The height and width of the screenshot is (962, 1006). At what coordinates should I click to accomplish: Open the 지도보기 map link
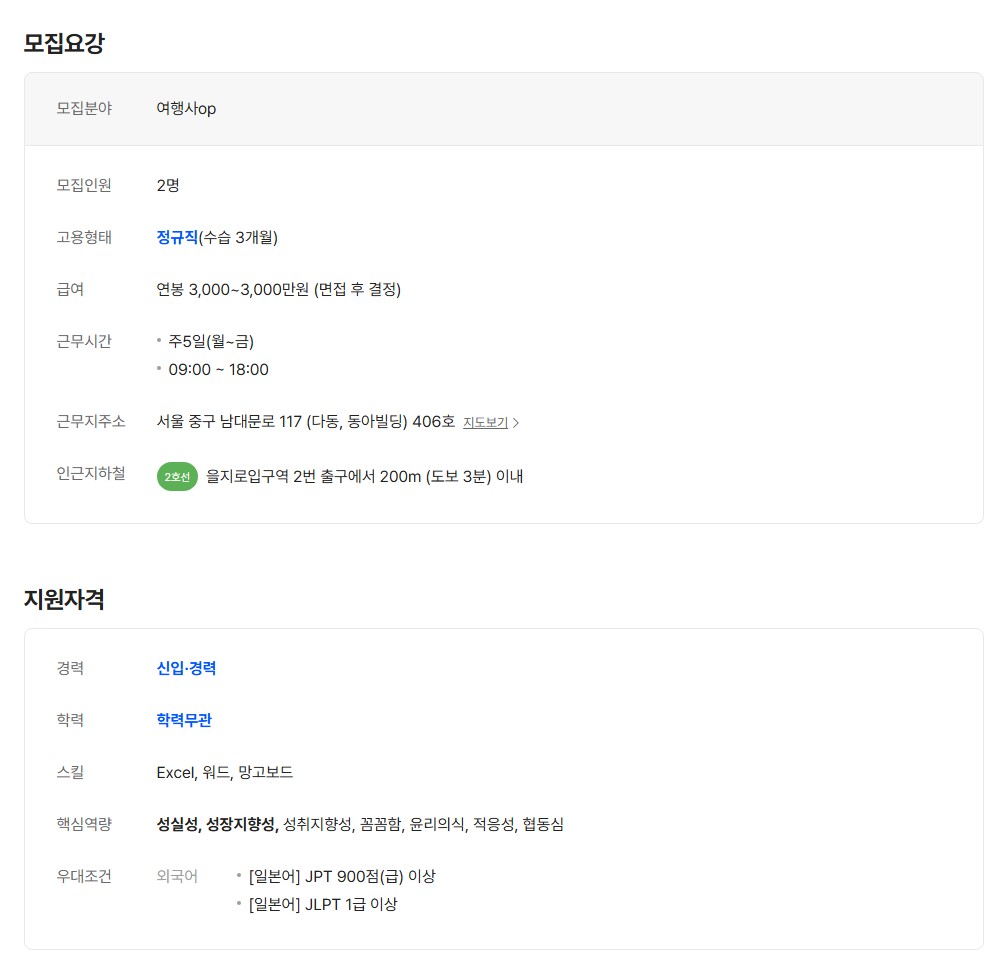click(485, 422)
